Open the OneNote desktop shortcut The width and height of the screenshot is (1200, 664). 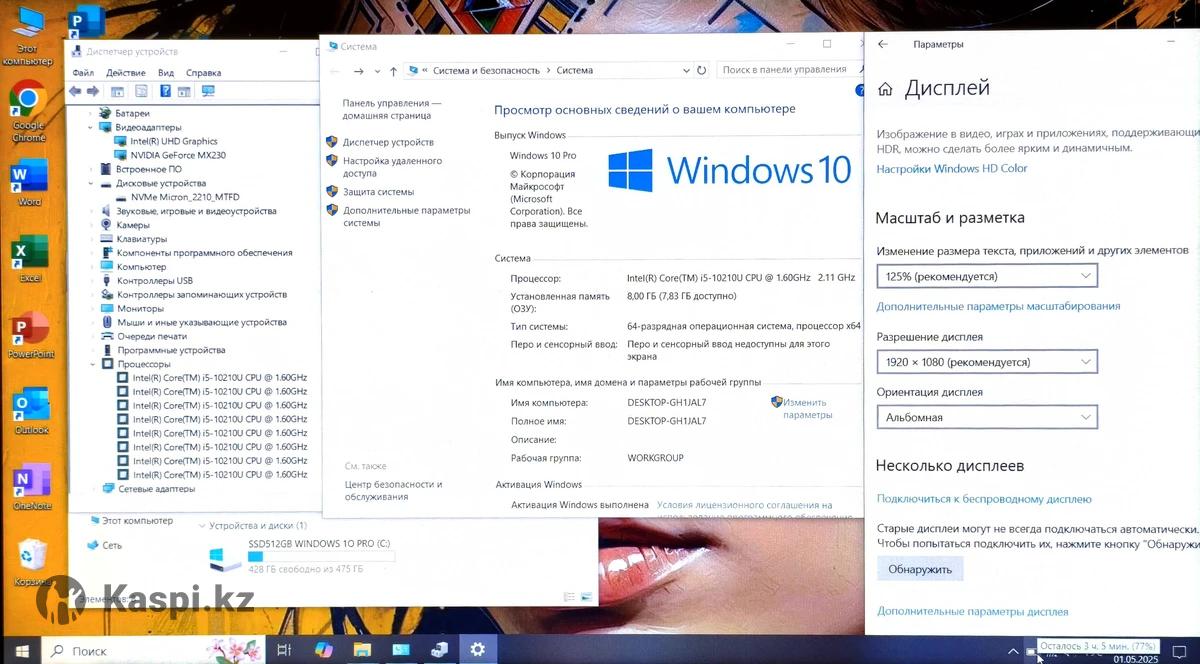[31, 487]
